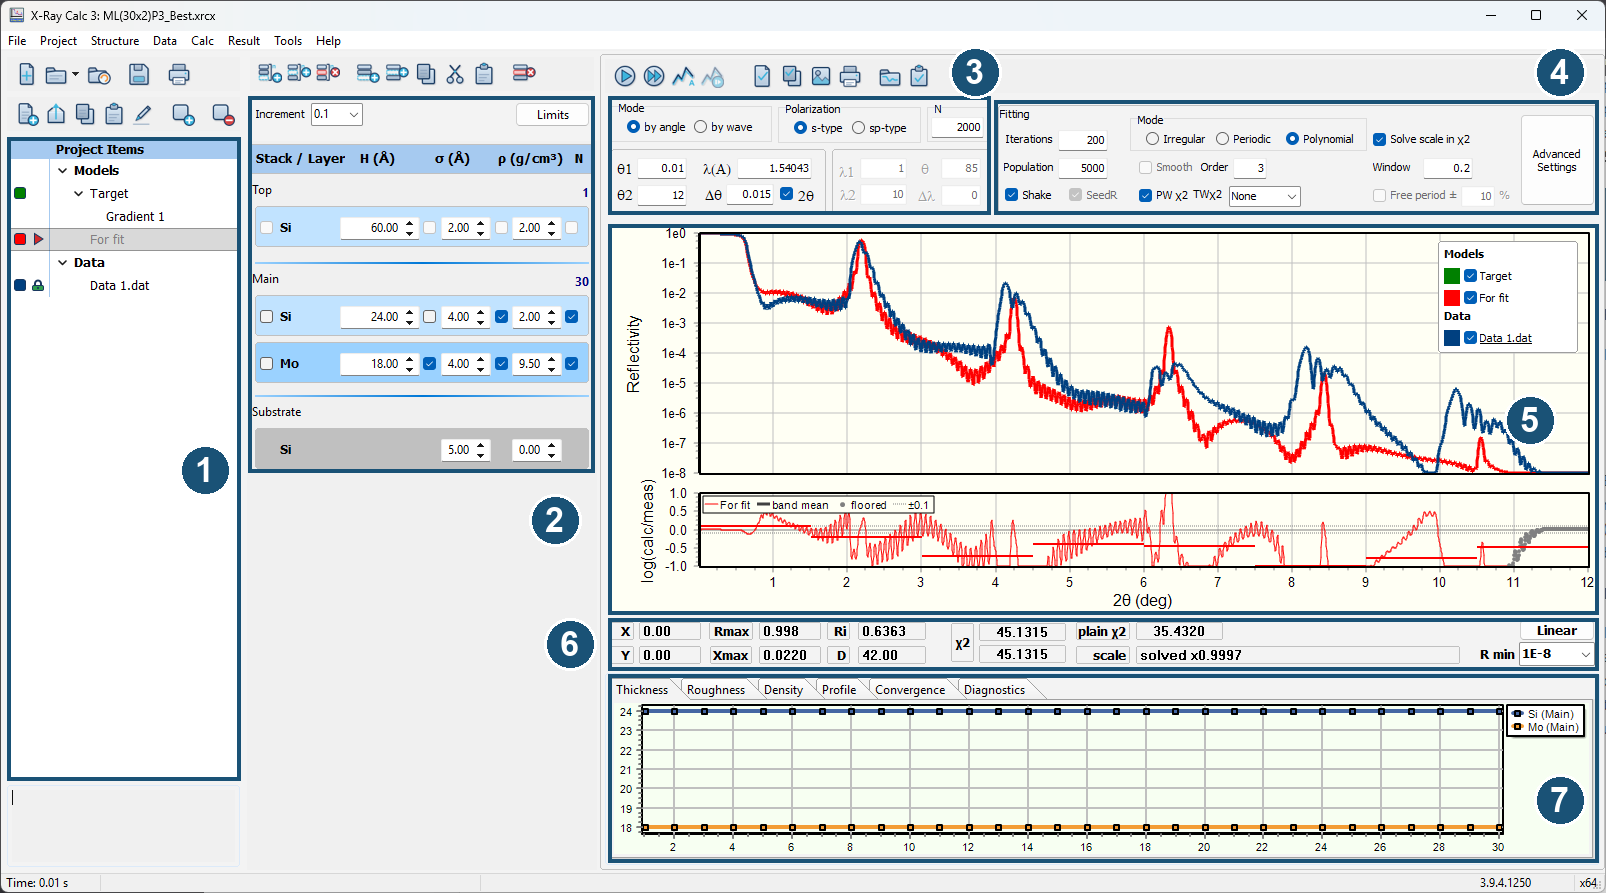Switch to the Roughness tab
1606x893 pixels.
pos(716,690)
